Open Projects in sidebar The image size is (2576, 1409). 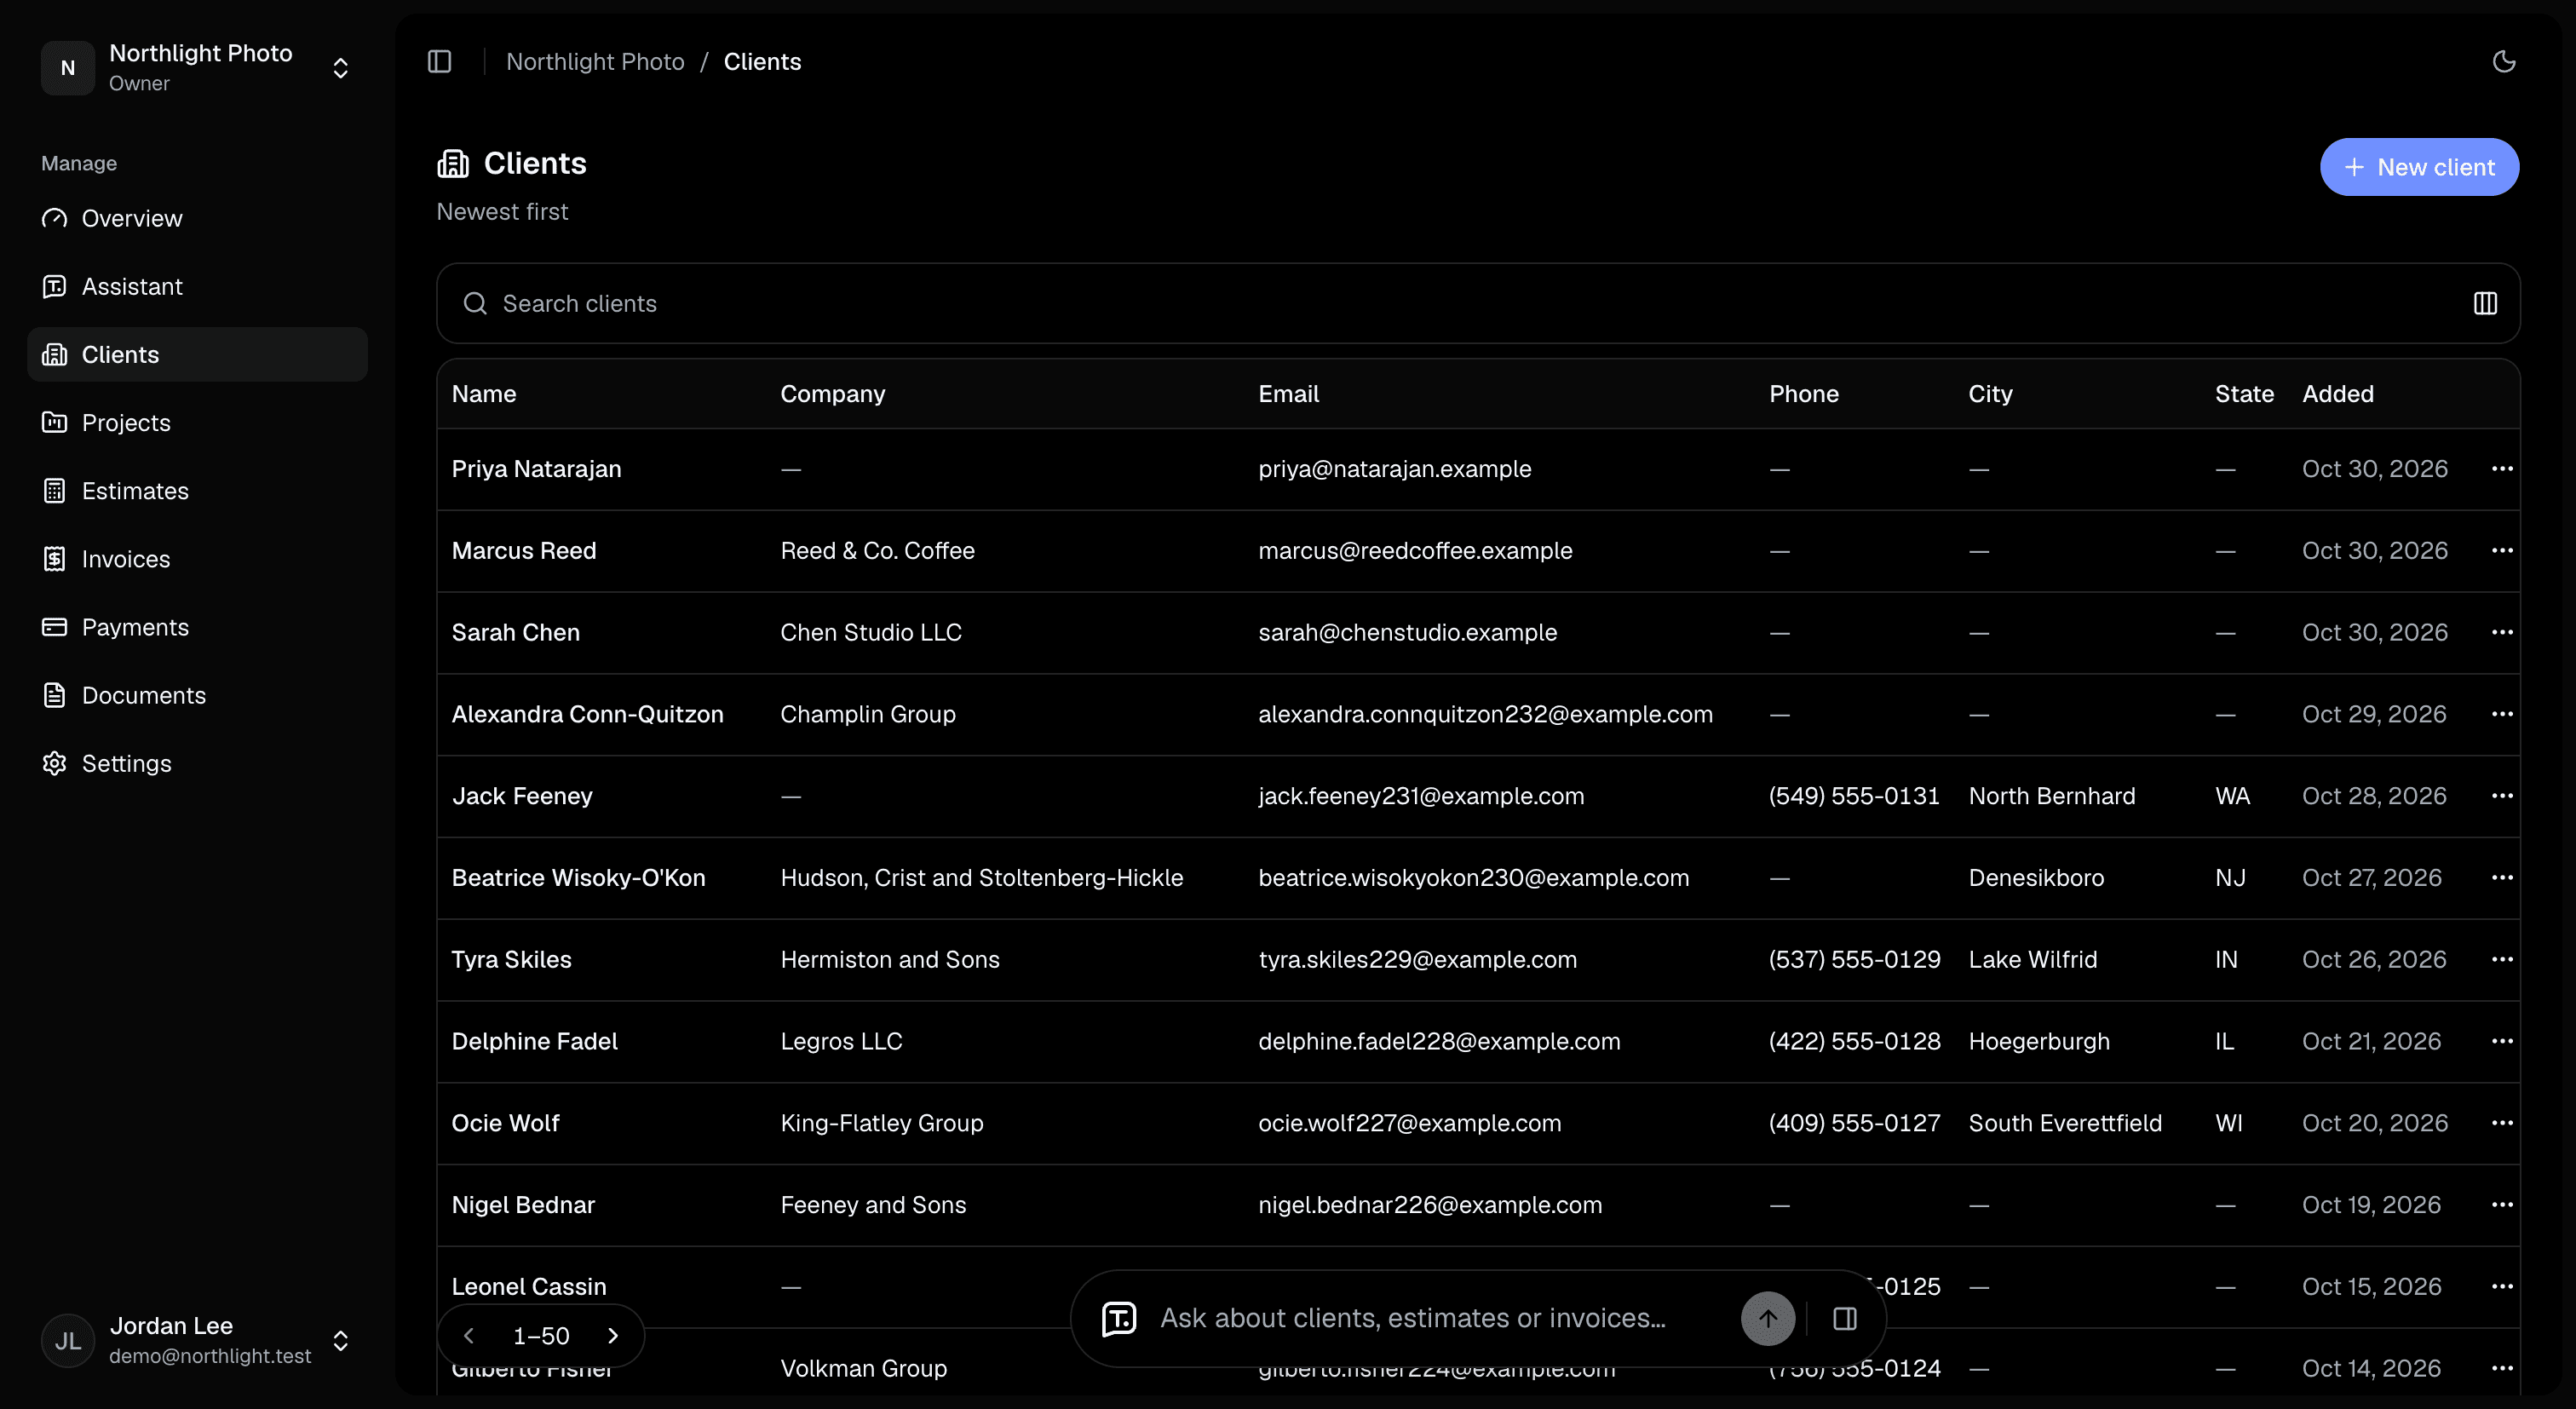point(198,422)
